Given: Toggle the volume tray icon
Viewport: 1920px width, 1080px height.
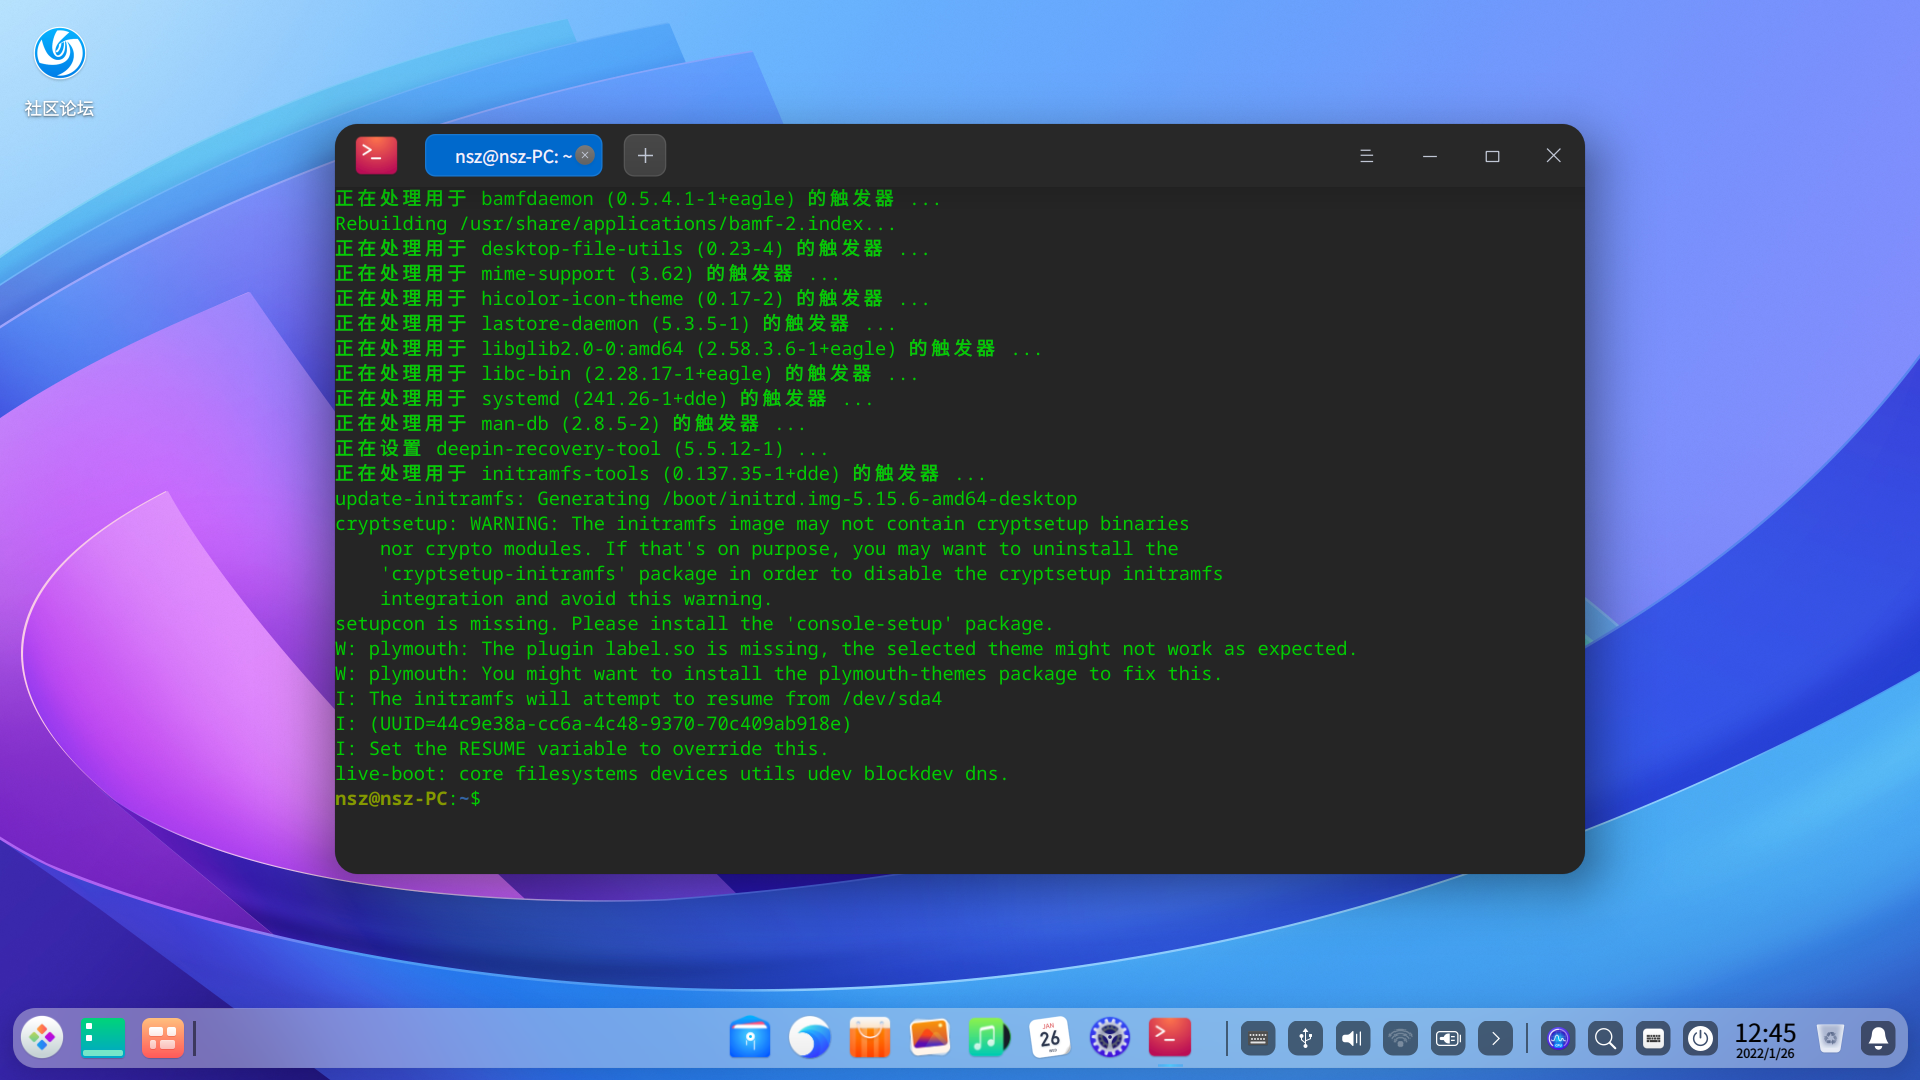Looking at the screenshot, I should coord(1352,1038).
